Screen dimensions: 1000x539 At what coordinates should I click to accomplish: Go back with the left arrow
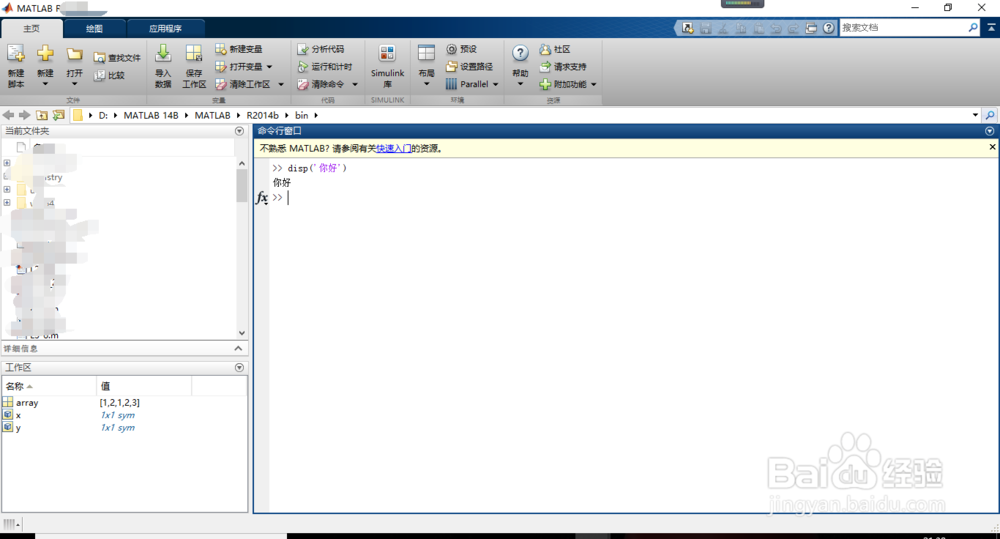click(x=8, y=115)
